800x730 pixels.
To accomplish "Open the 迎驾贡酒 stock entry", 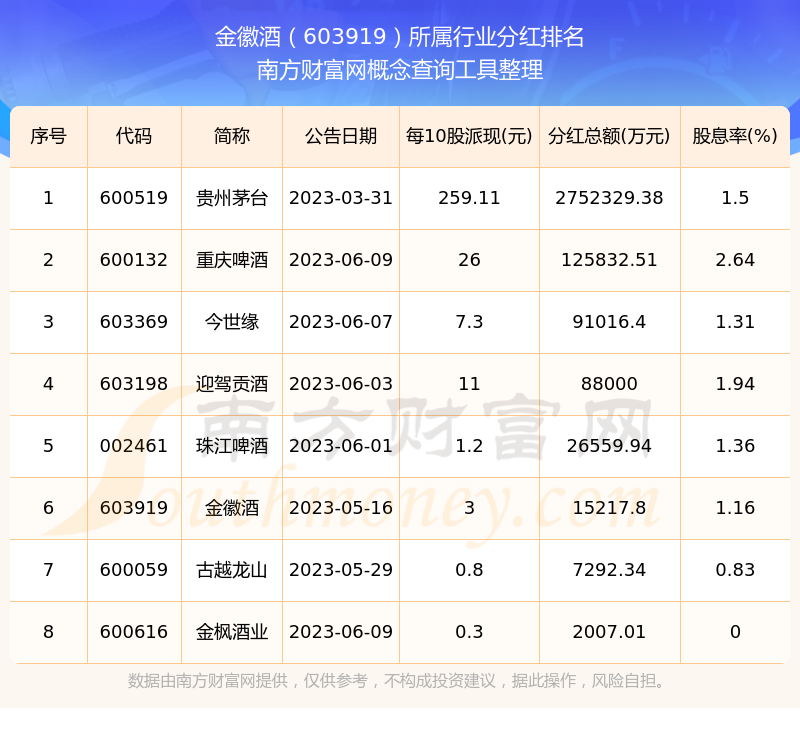I will [232, 384].
